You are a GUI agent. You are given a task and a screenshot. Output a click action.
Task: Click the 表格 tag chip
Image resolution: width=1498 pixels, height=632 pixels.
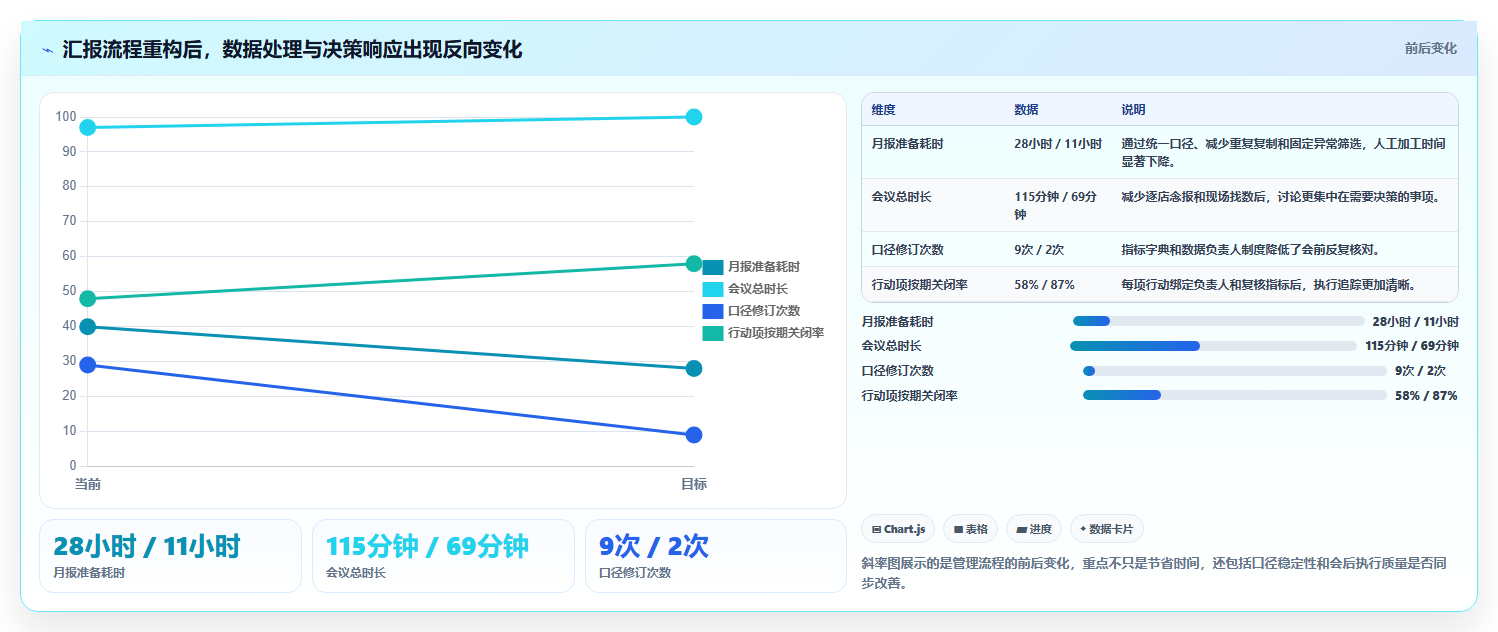coord(970,529)
